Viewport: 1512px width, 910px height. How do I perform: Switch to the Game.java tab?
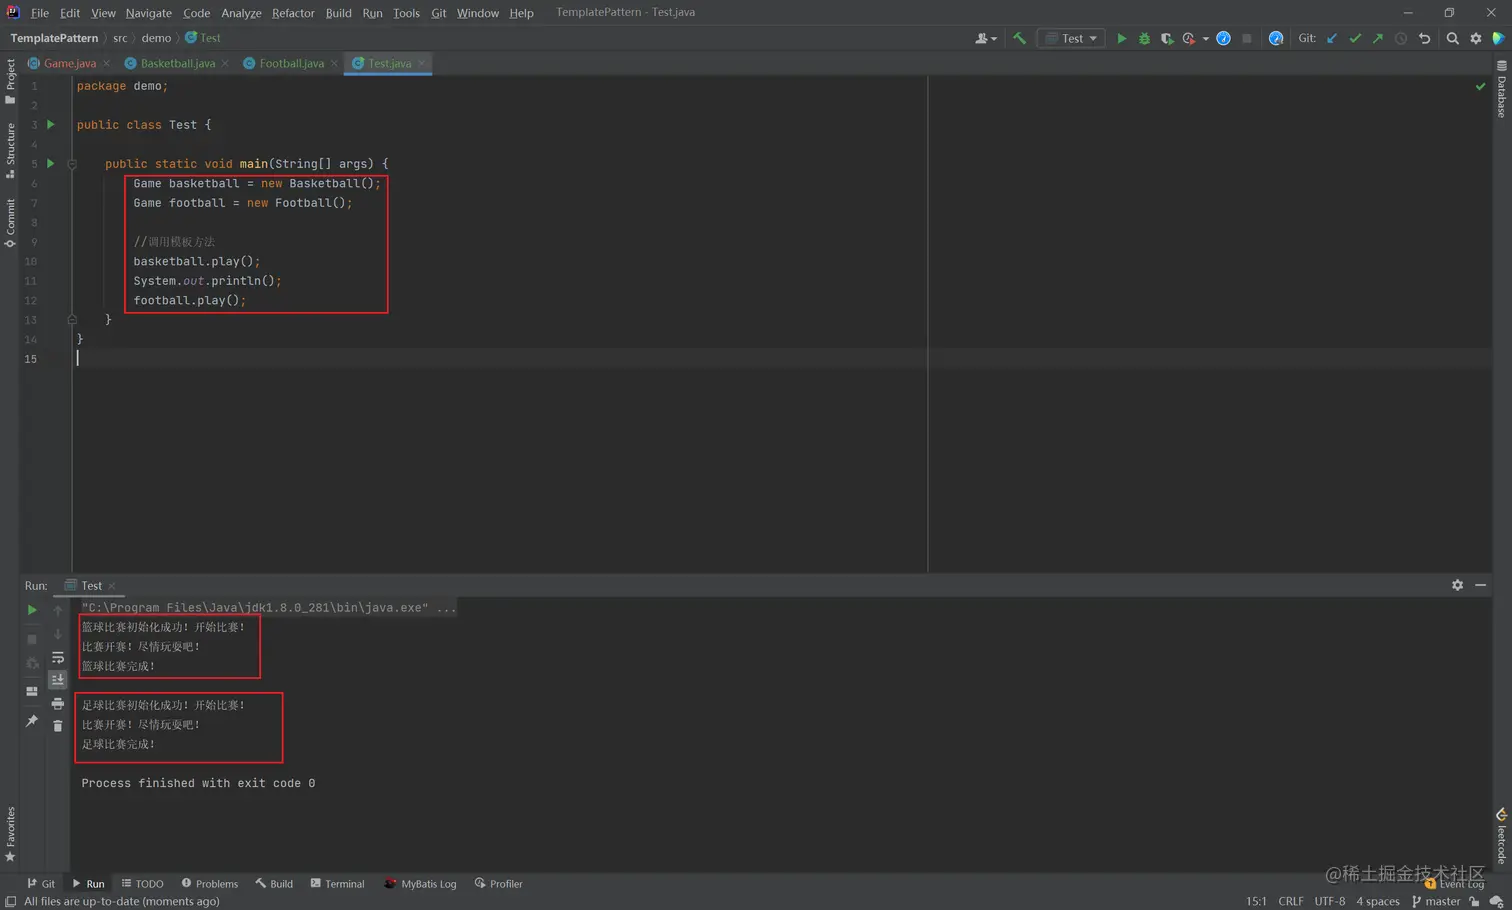[x=69, y=63]
